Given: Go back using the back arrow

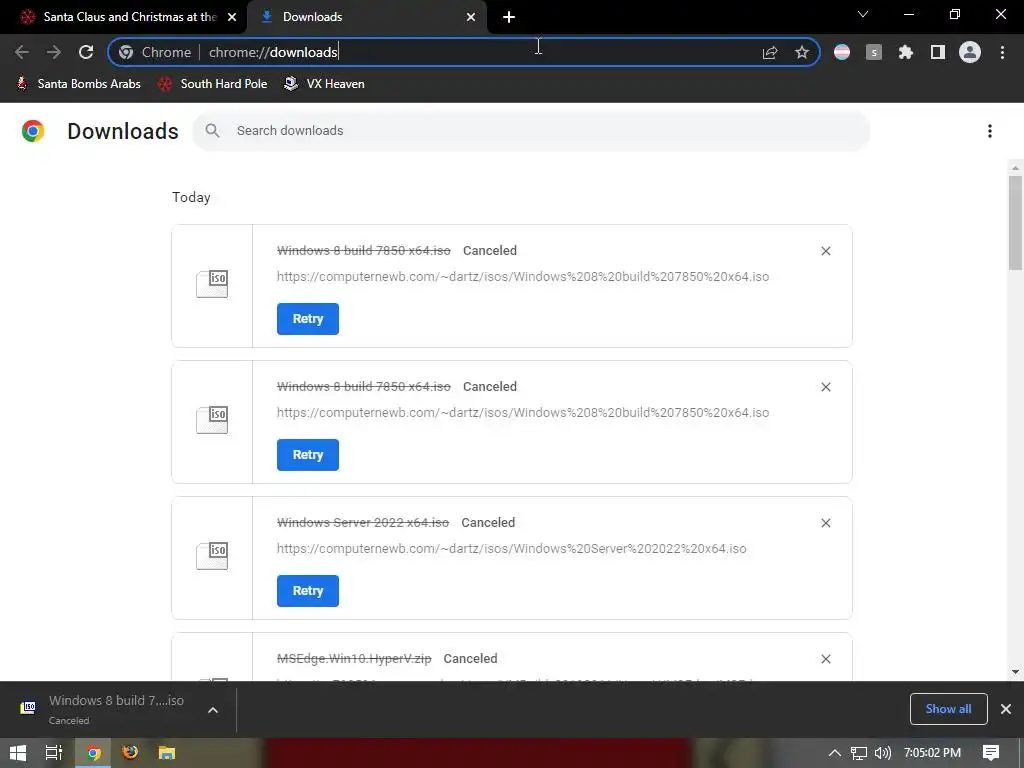Looking at the screenshot, I should (22, 52).
